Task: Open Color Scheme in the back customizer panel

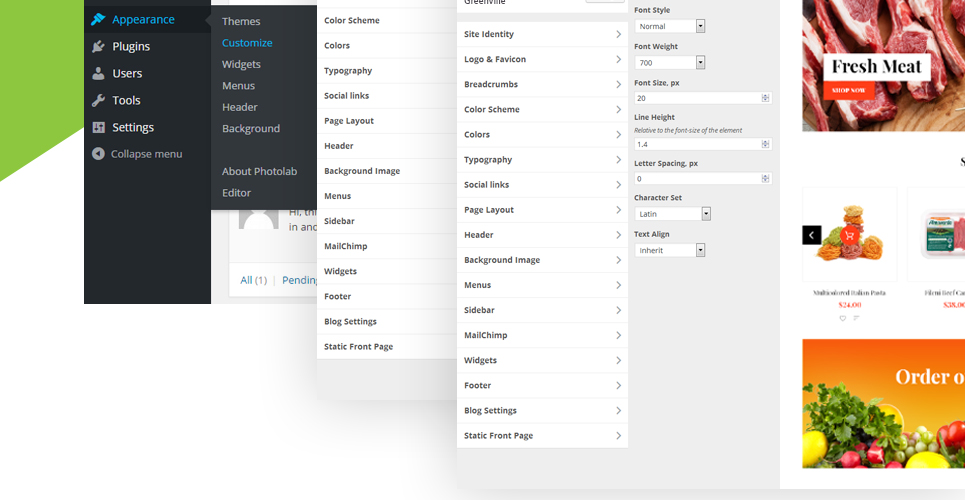Action: pos(386,20)
